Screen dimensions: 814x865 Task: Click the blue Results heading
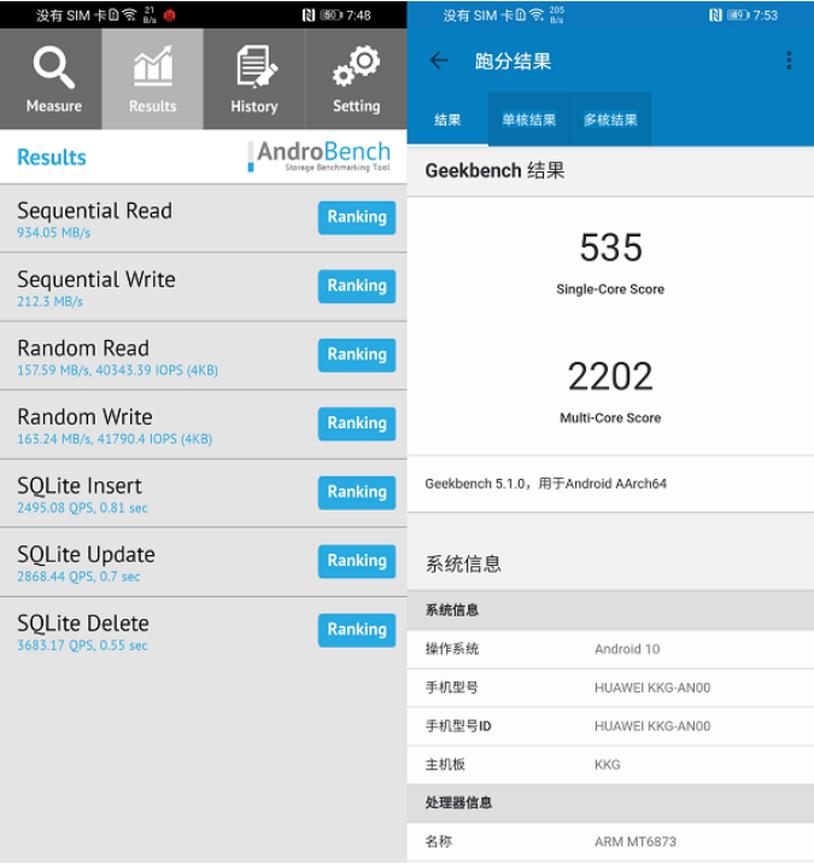point(51,157)
